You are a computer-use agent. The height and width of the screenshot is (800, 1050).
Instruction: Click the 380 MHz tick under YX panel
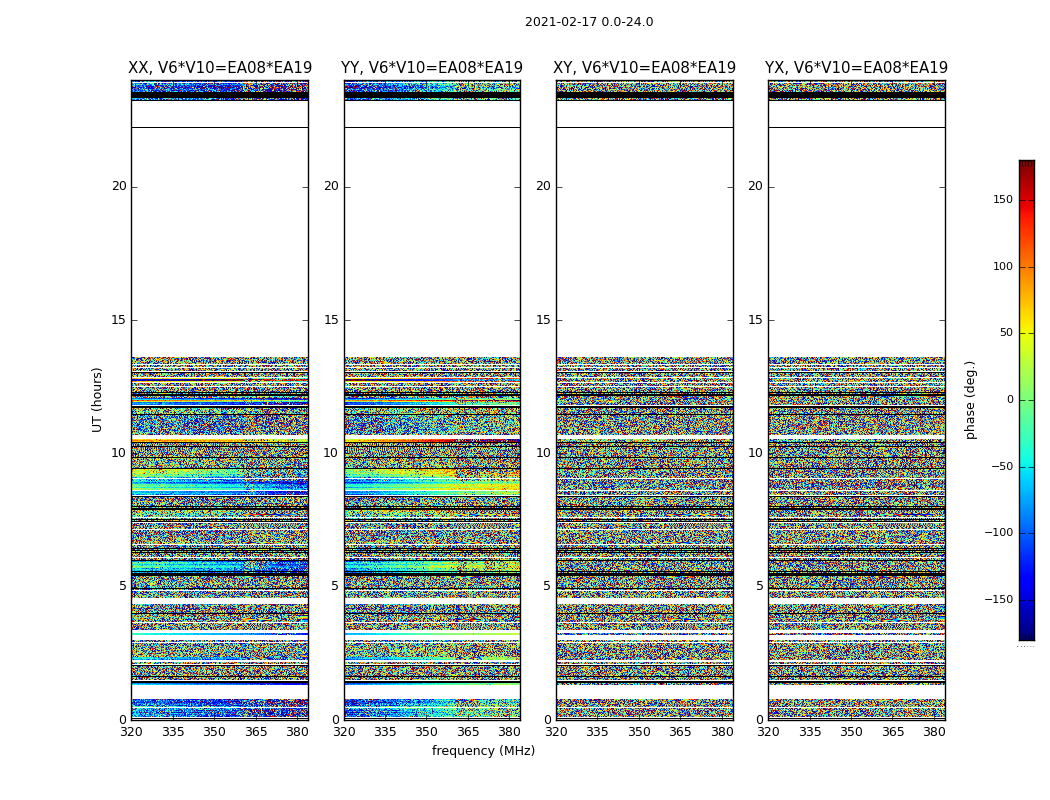coord(934,732)
